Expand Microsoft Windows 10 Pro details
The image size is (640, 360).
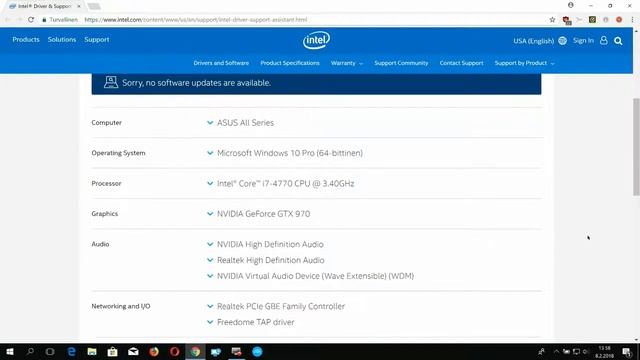point(210,153)
